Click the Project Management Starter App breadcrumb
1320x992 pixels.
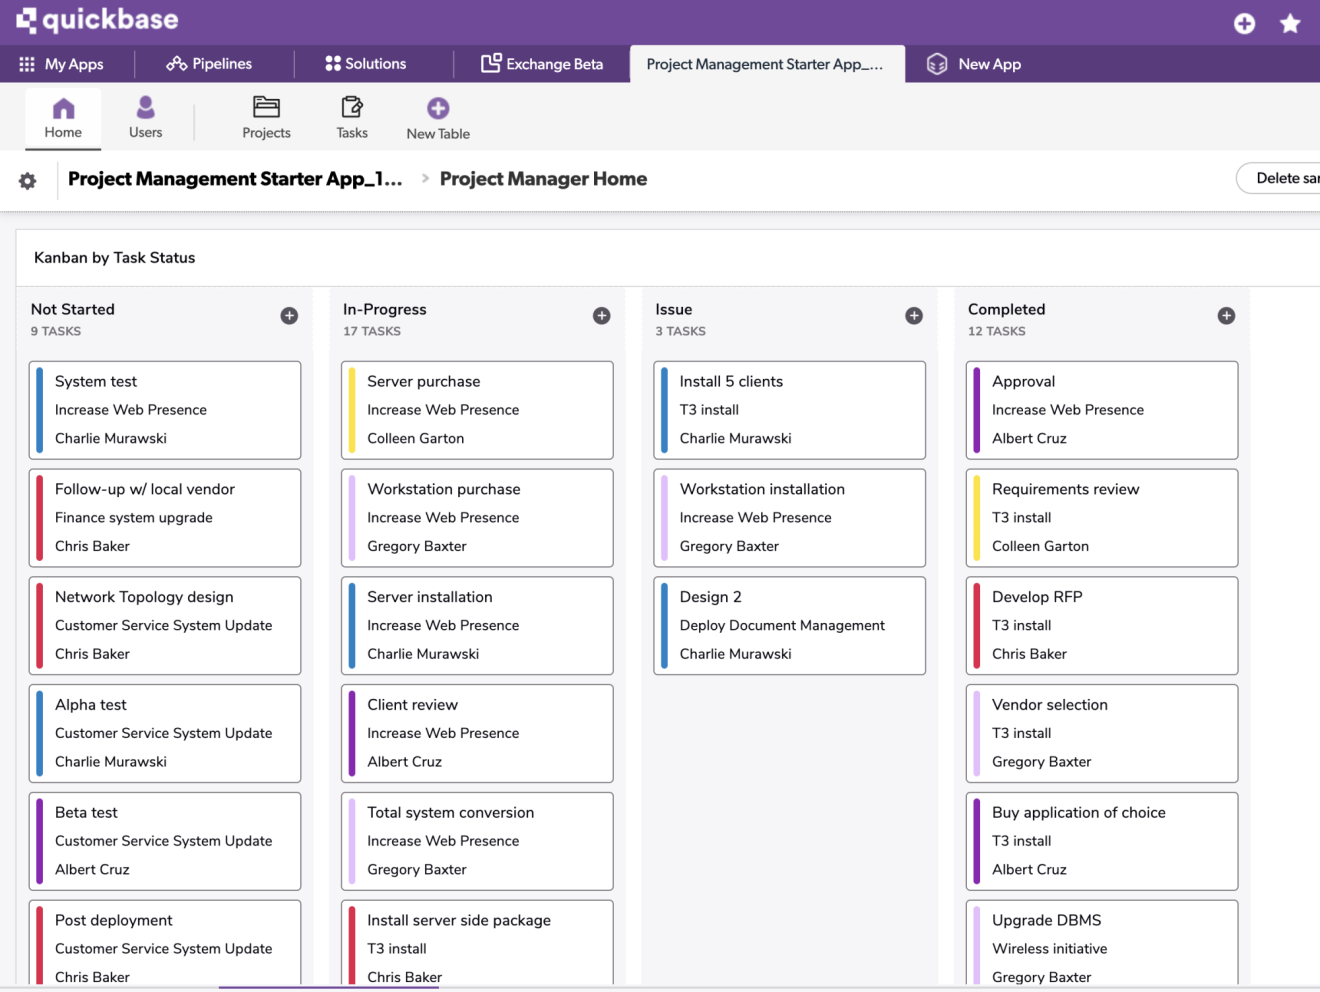click(x=235, y=179)
